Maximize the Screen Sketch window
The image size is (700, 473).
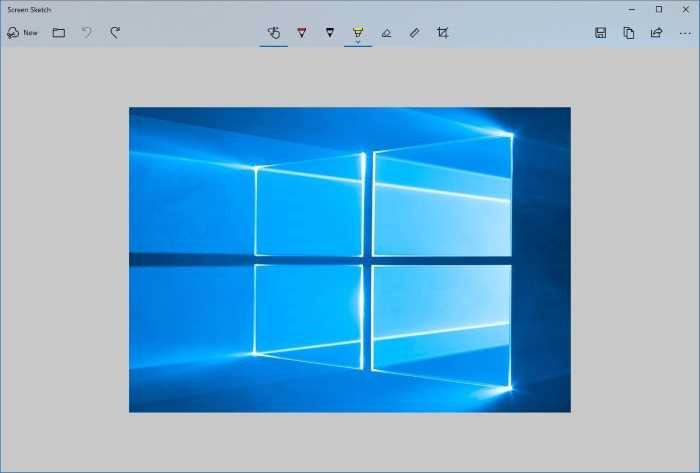[658, 9]
